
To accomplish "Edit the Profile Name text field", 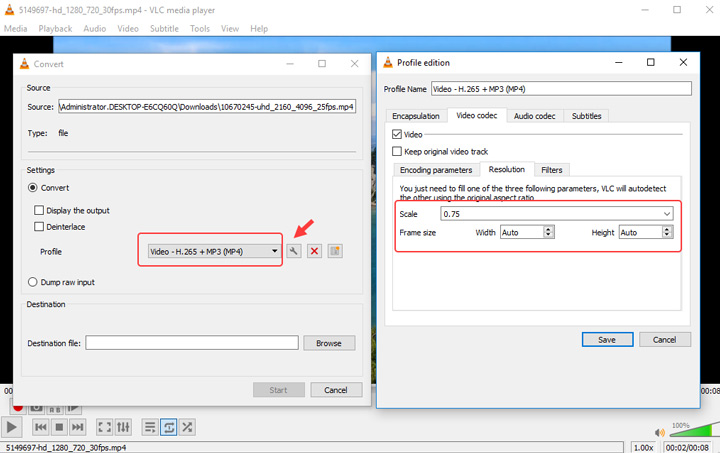I will [x=561, y=89].
